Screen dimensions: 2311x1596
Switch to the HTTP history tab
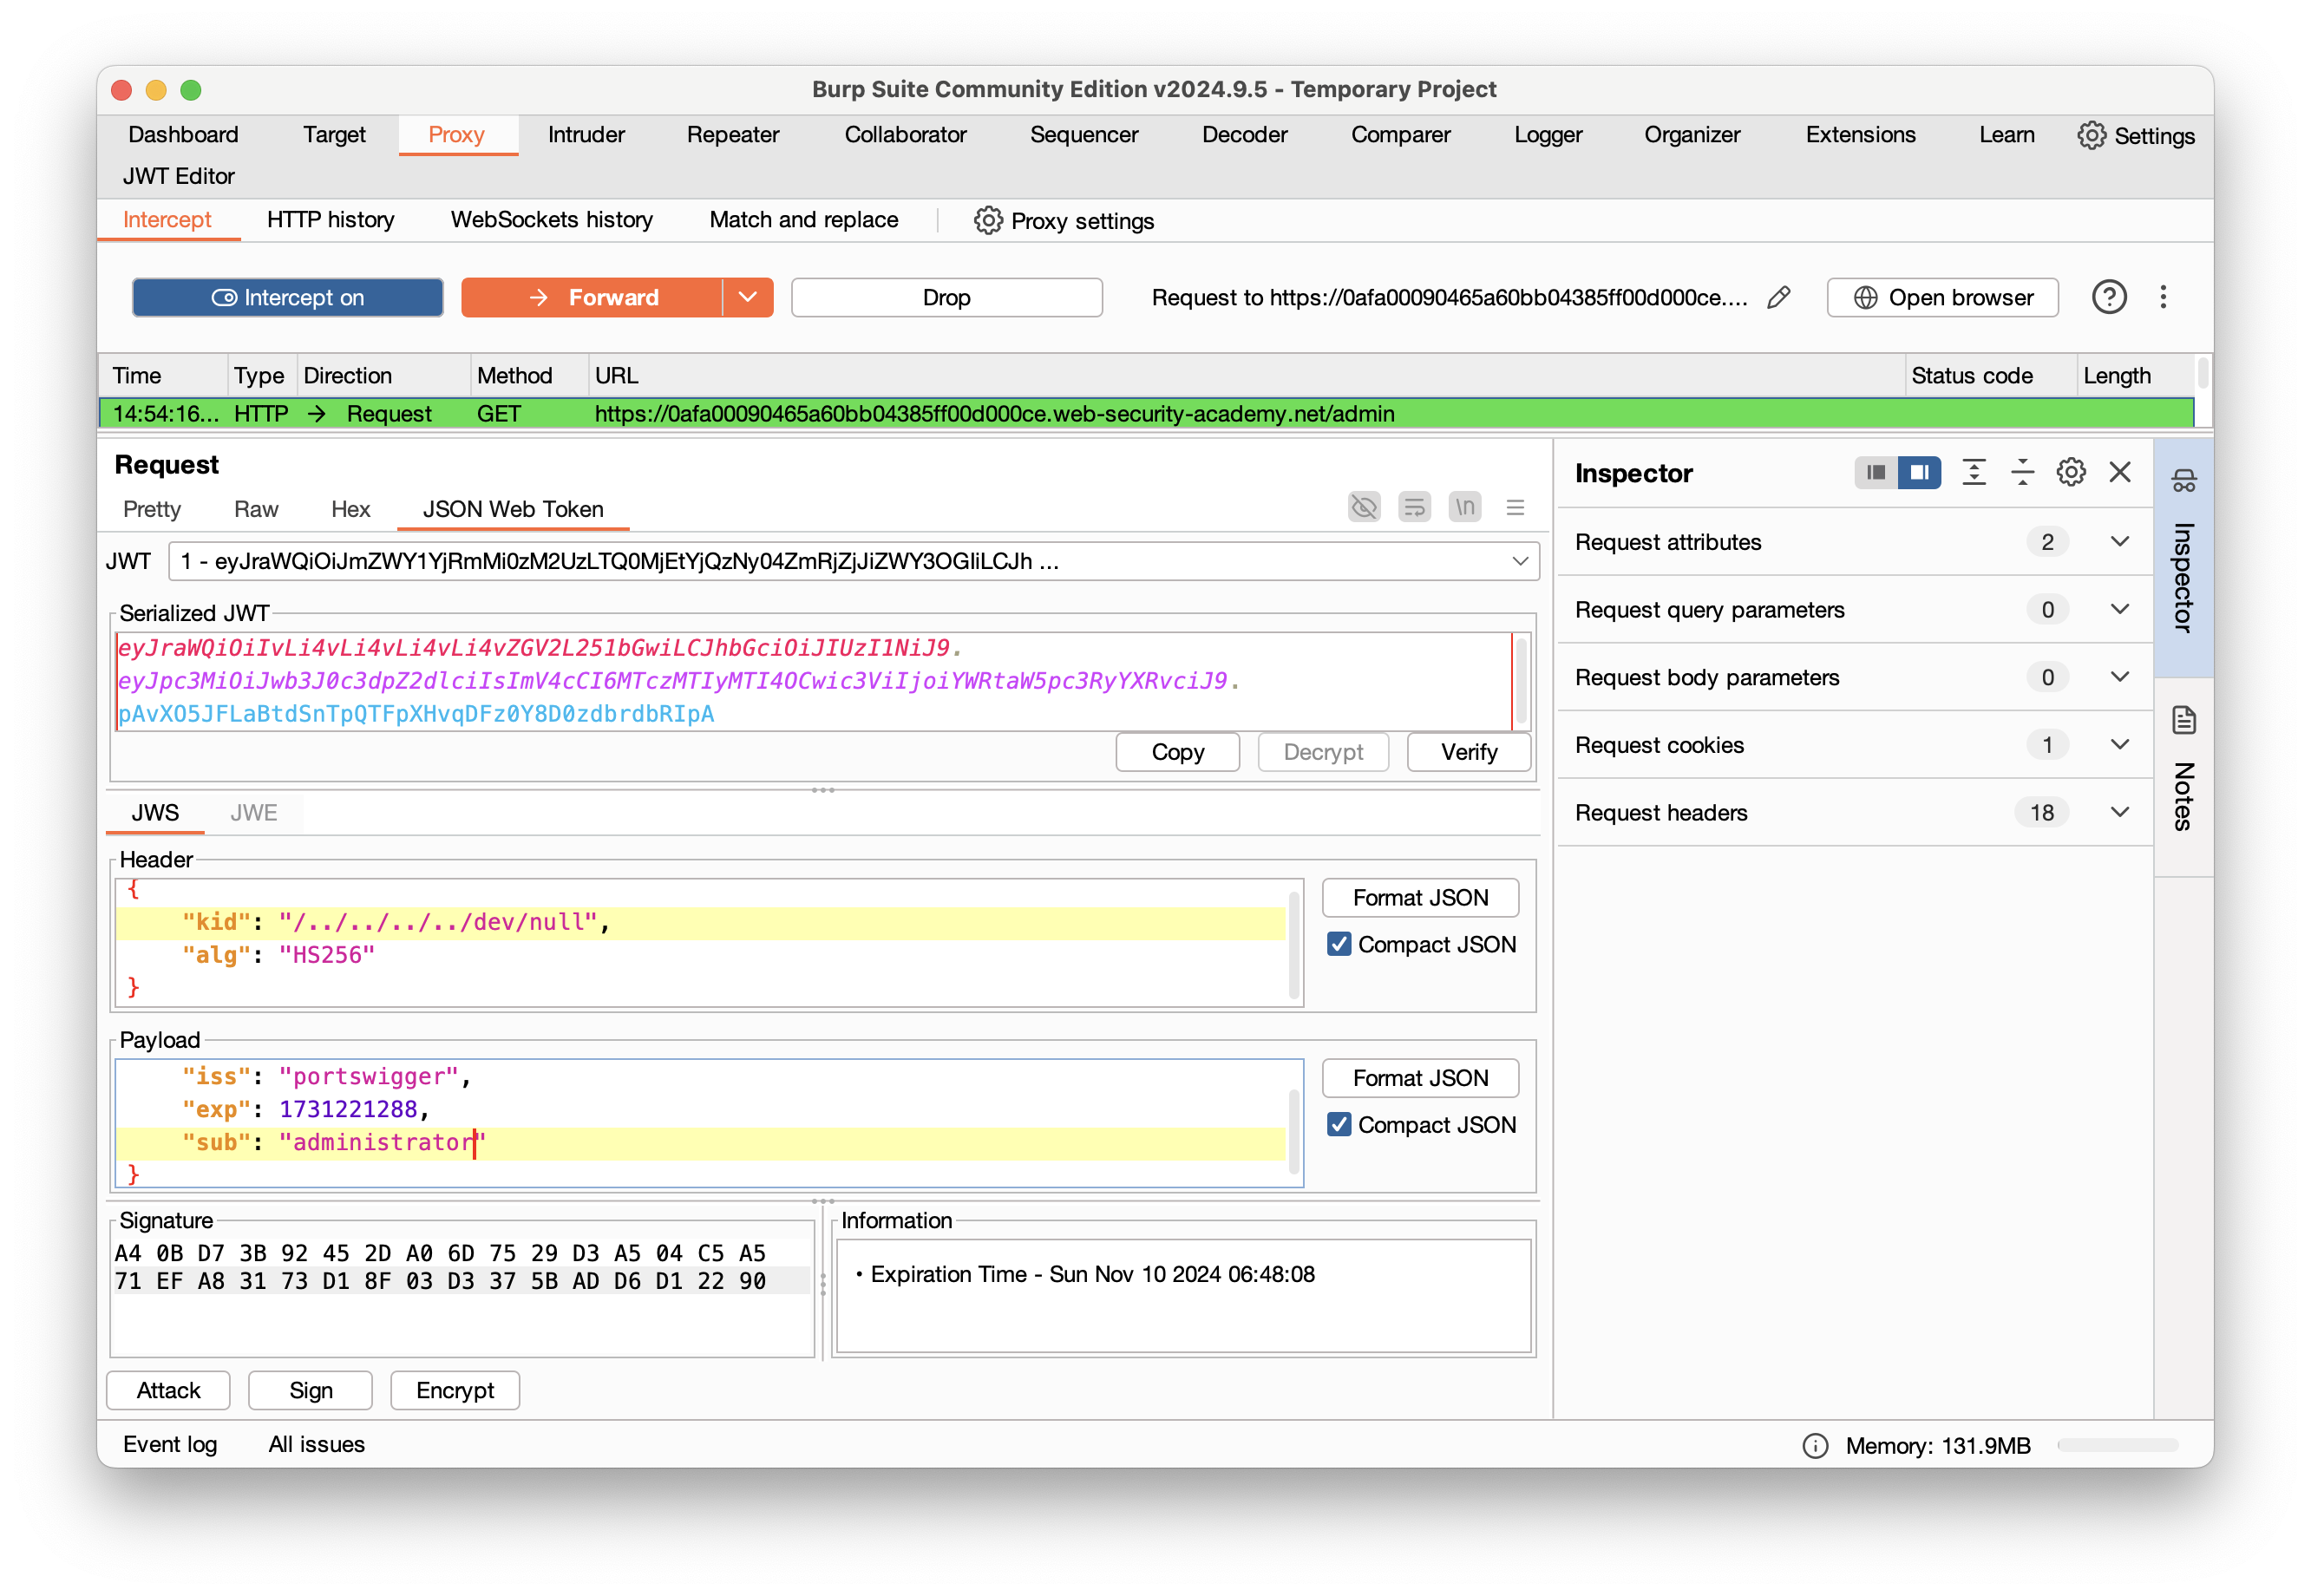[330, 220]
